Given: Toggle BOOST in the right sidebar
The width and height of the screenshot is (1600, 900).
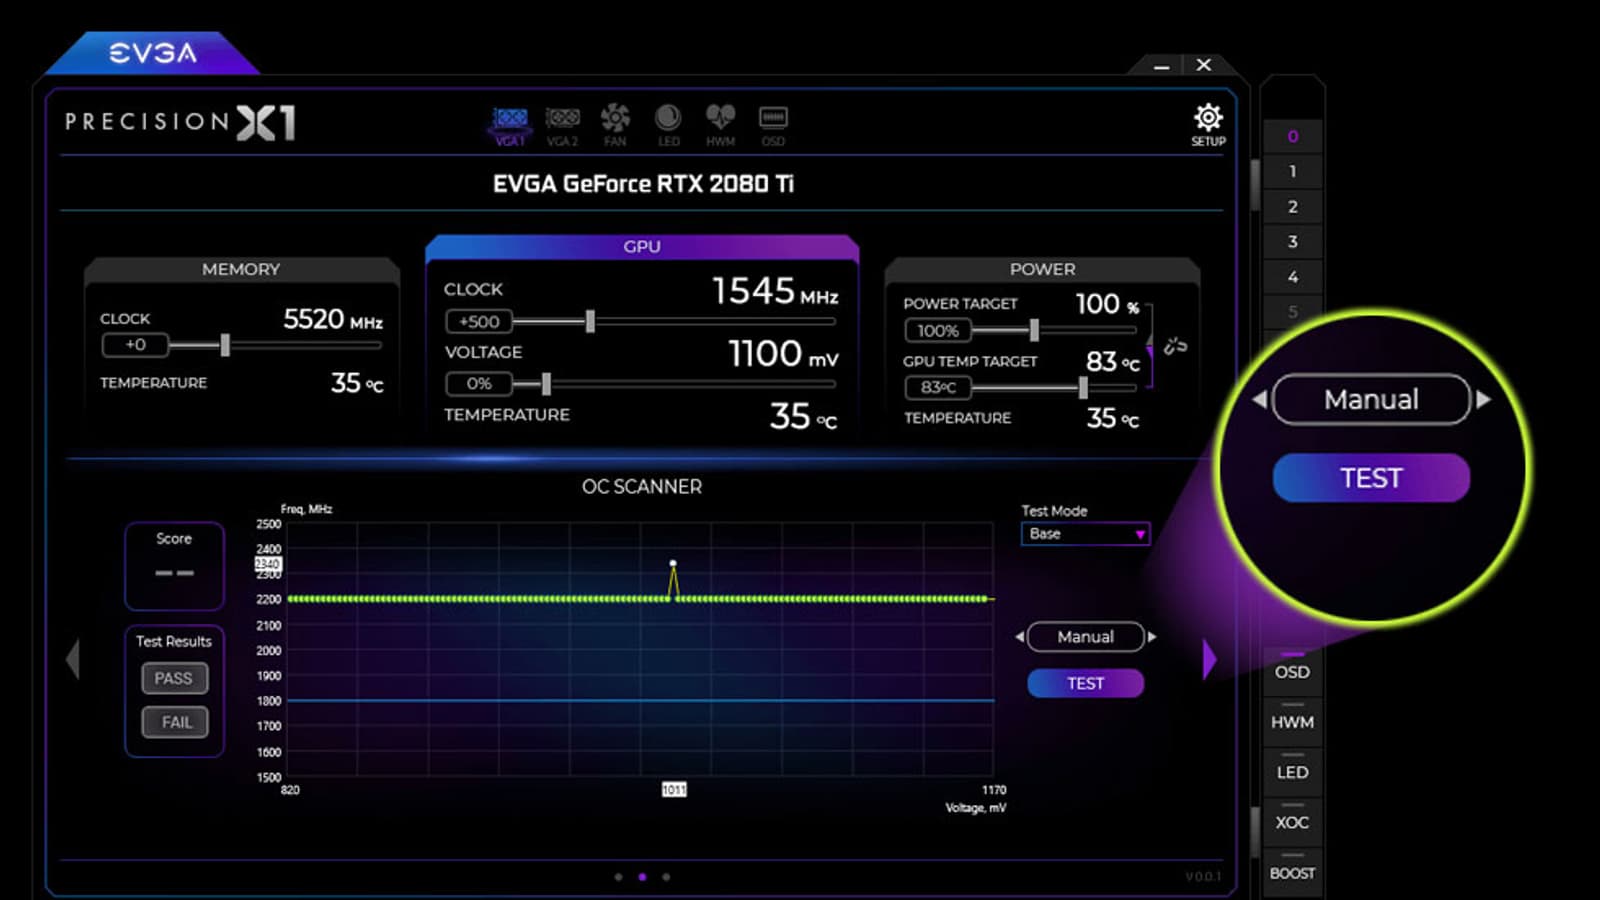Looking at the screenshot, I should (1292, 871).
